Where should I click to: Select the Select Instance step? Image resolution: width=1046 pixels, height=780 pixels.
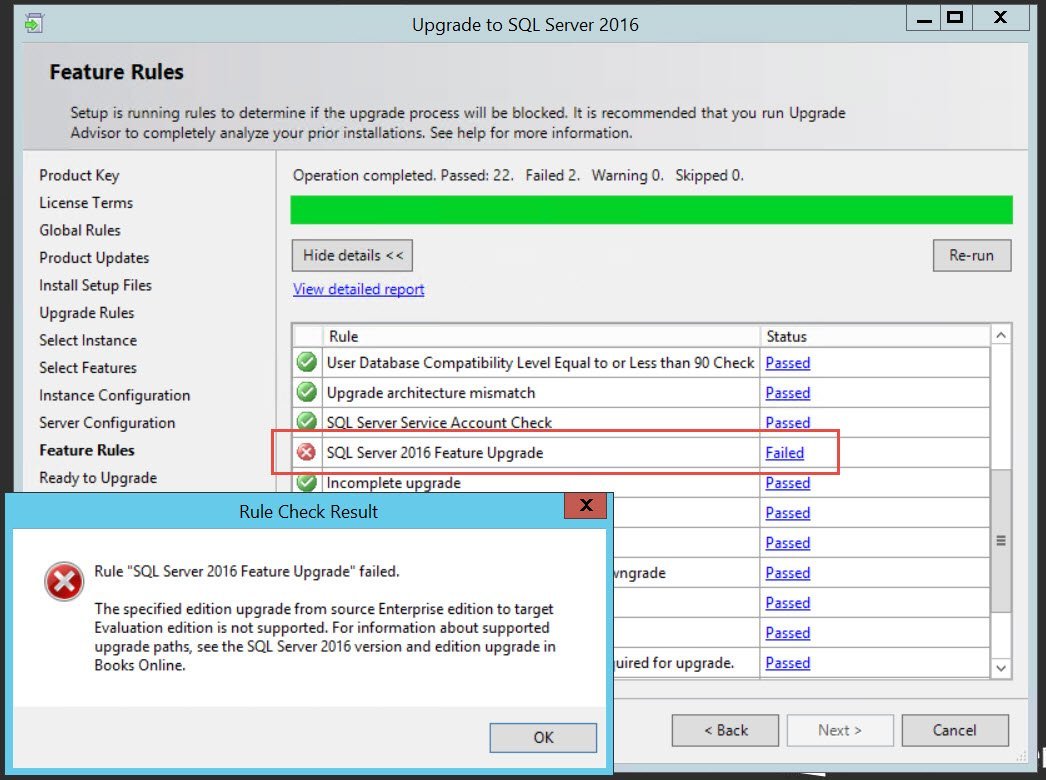[88, 340]
